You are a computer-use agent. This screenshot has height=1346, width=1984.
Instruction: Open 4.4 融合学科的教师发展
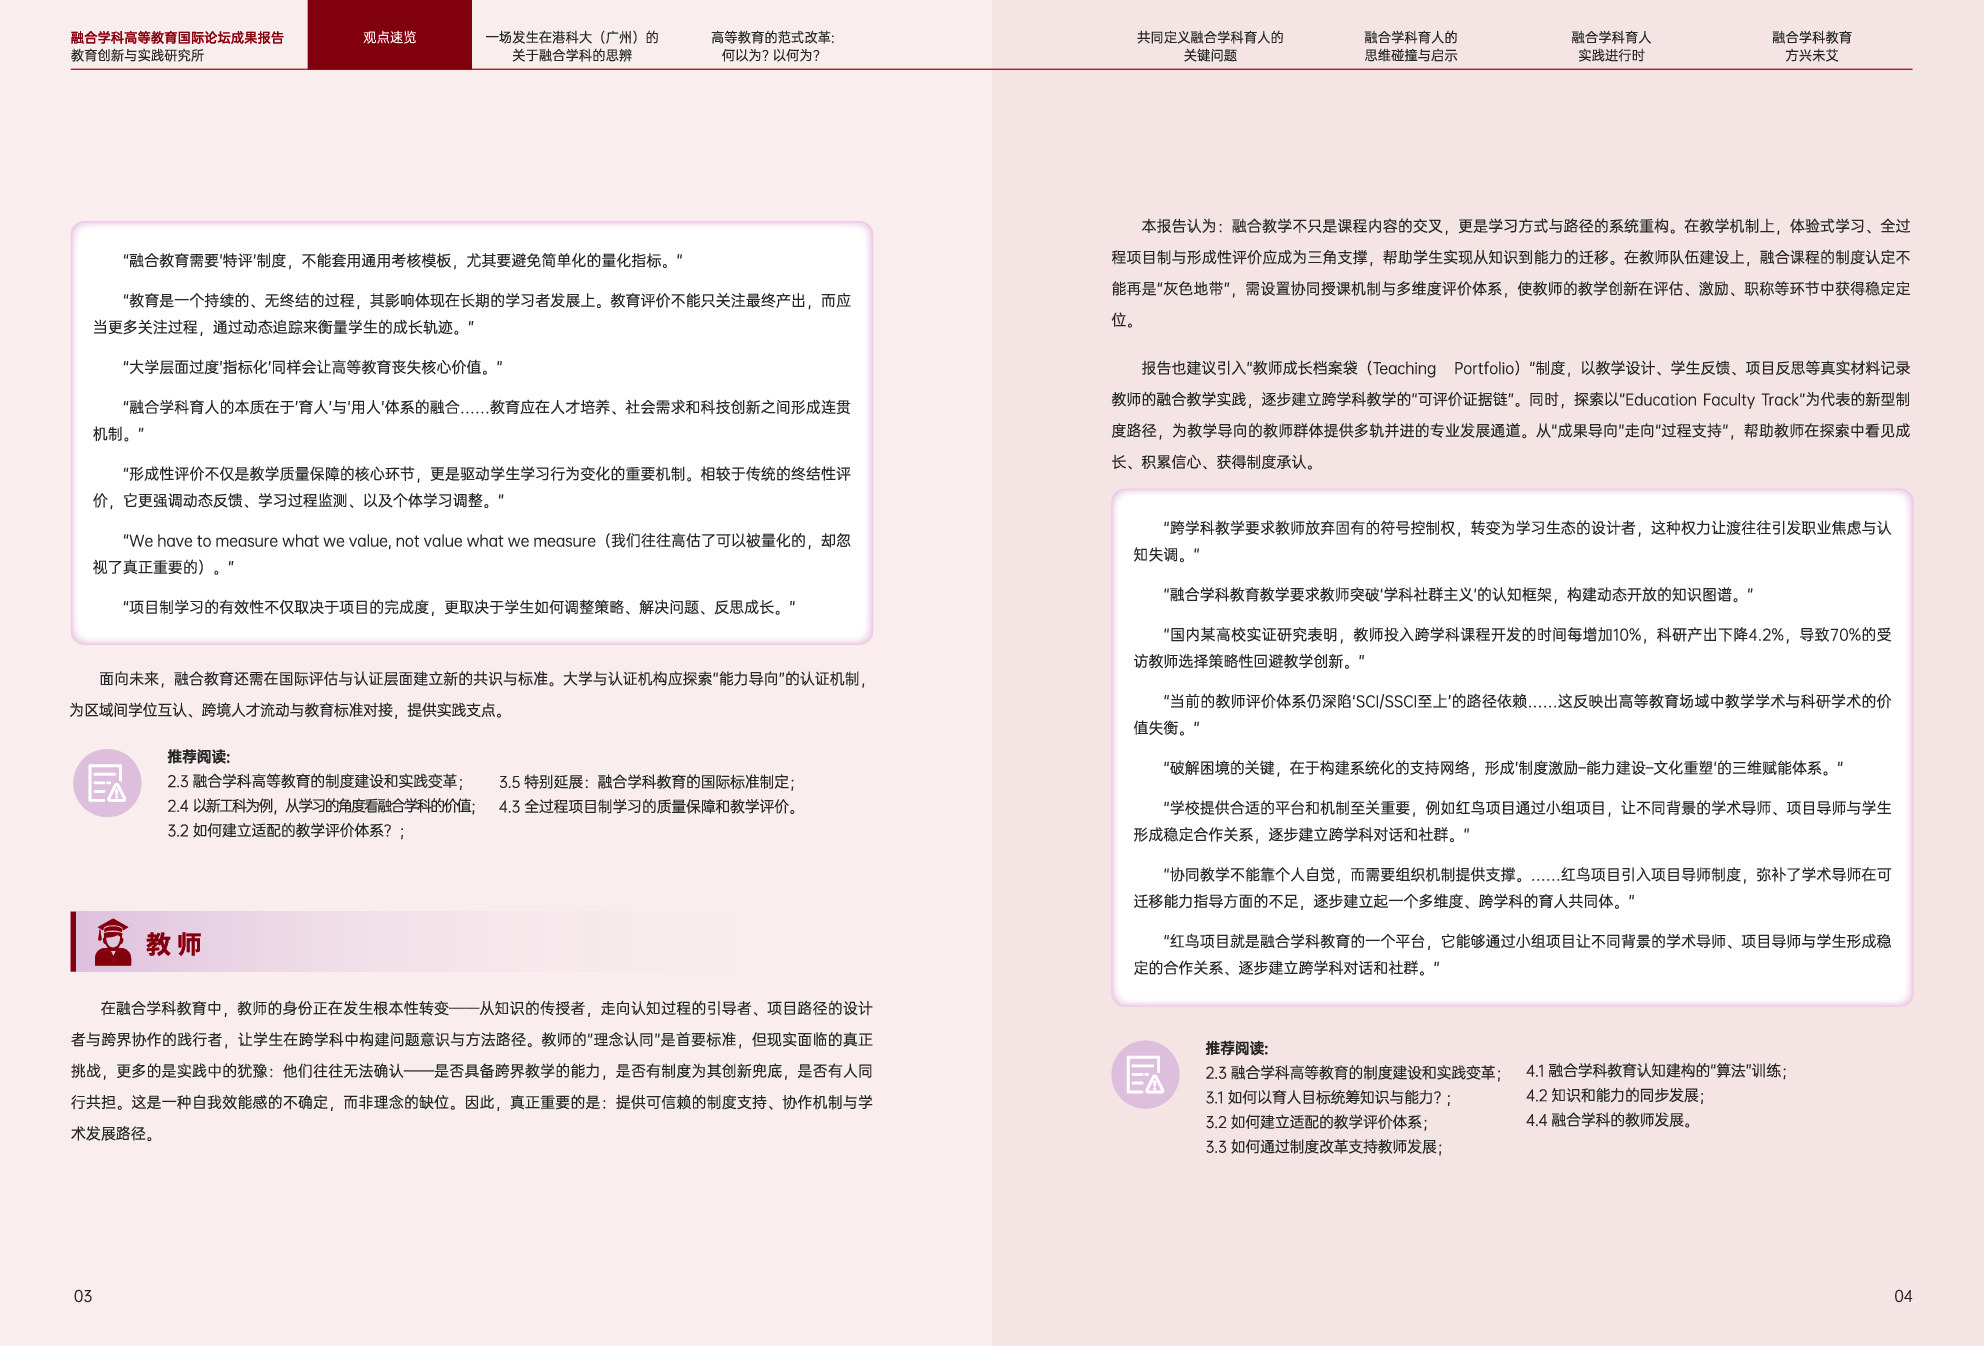1609,1120
